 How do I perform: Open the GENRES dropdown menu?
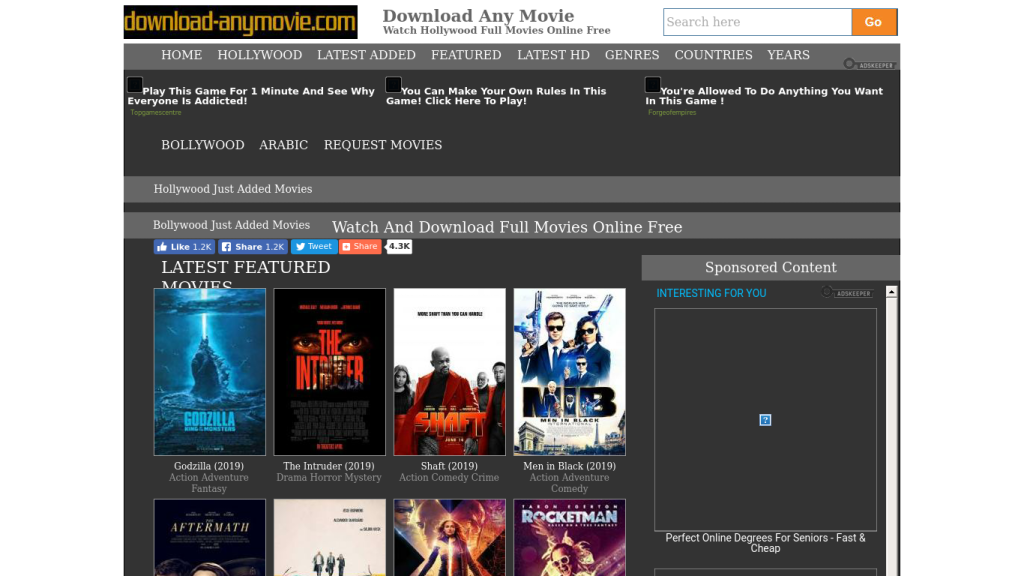coord(632,55)
